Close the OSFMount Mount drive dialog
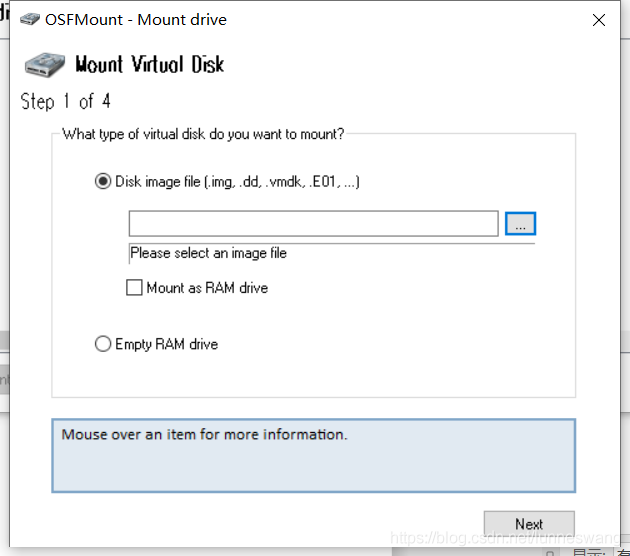630x556 pixels. [x=599, y=20]
